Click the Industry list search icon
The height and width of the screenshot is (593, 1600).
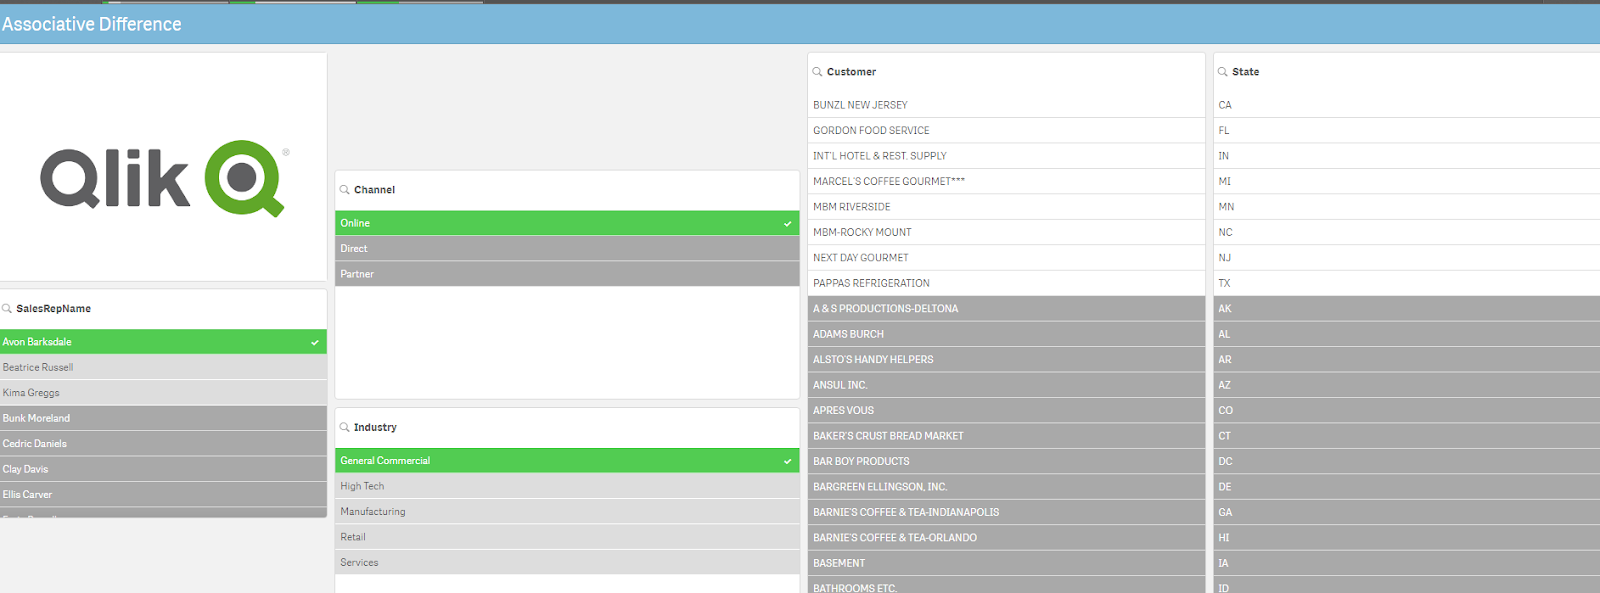(344, 427)
